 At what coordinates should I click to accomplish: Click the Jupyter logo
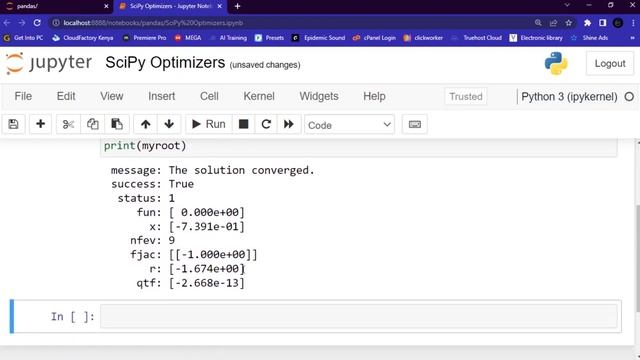click(49, 63)
